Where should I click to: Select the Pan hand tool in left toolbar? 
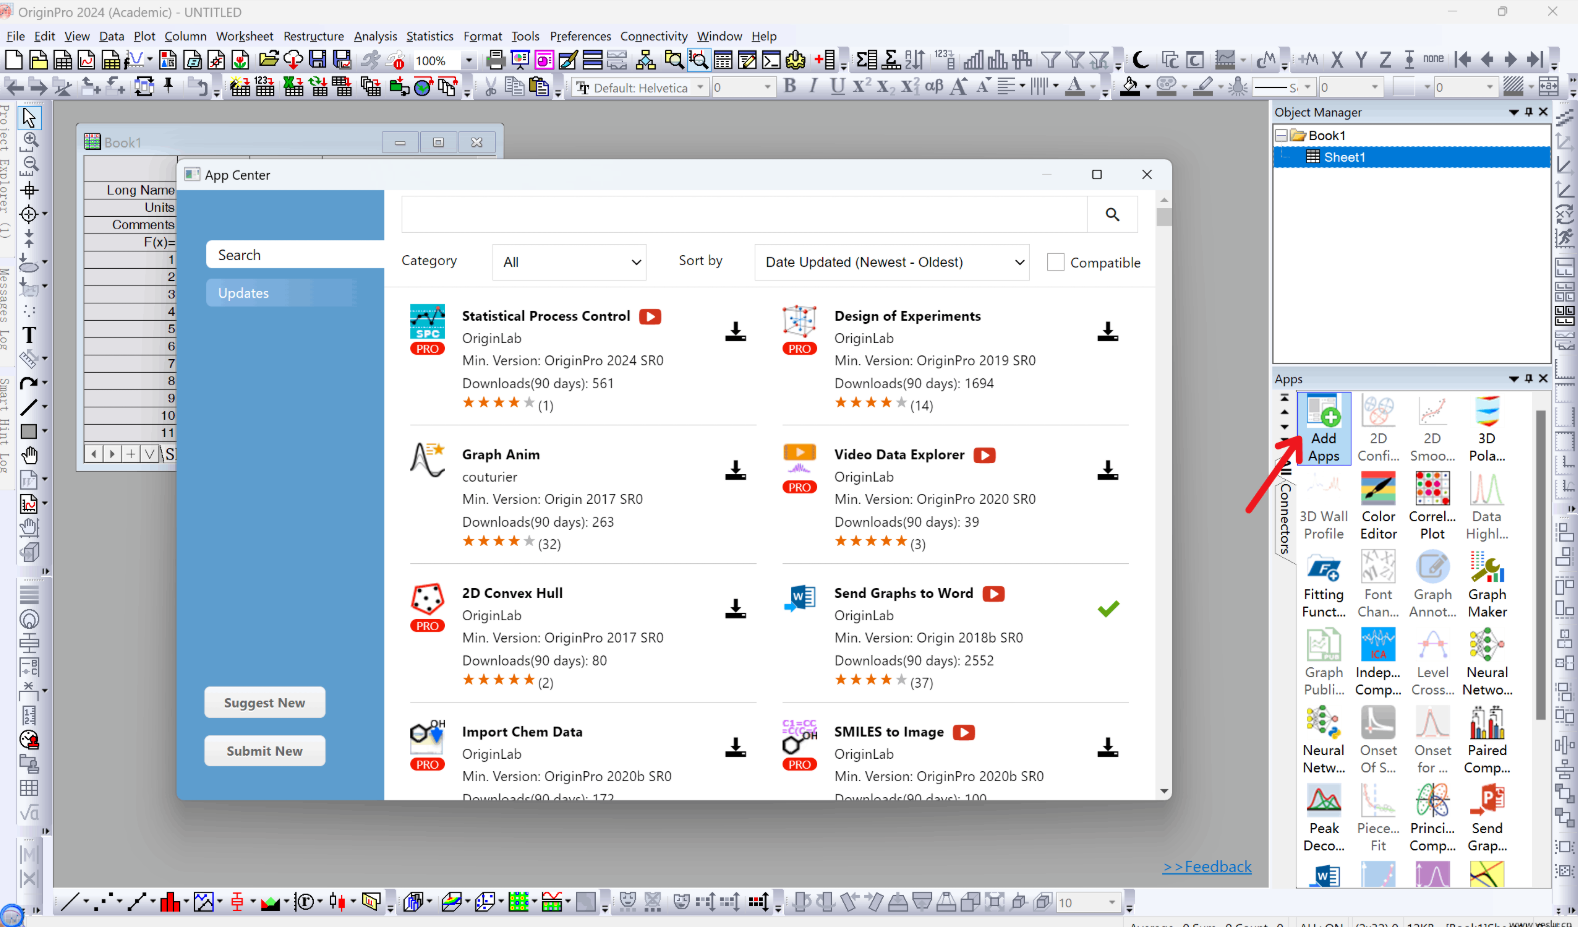(29, 456)
